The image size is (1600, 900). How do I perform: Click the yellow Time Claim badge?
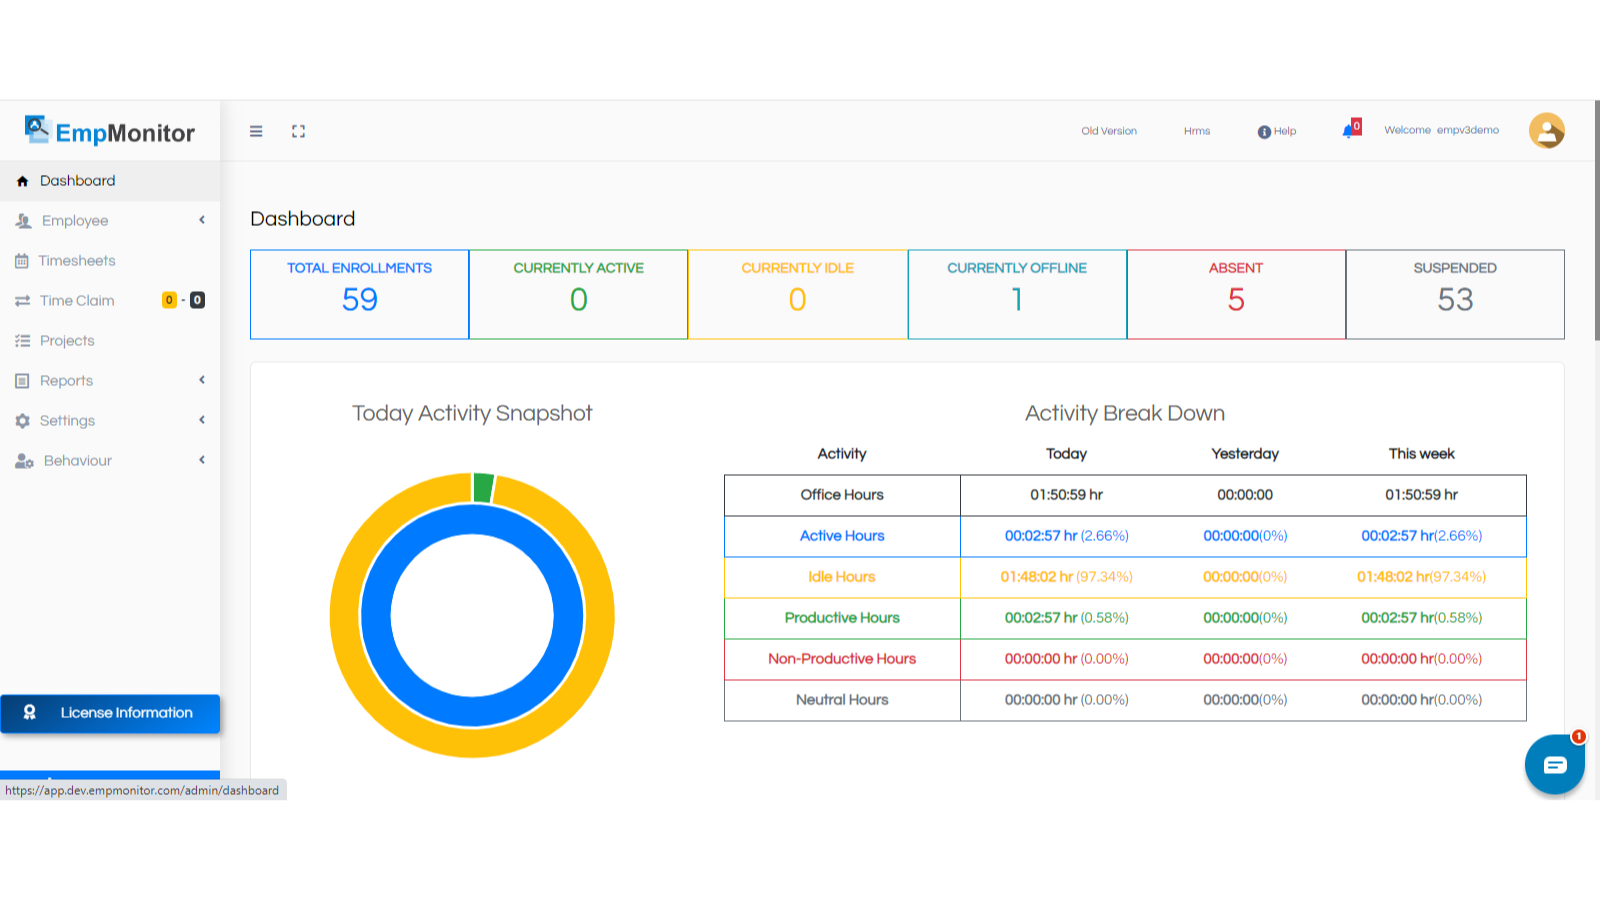coord(169,300)
